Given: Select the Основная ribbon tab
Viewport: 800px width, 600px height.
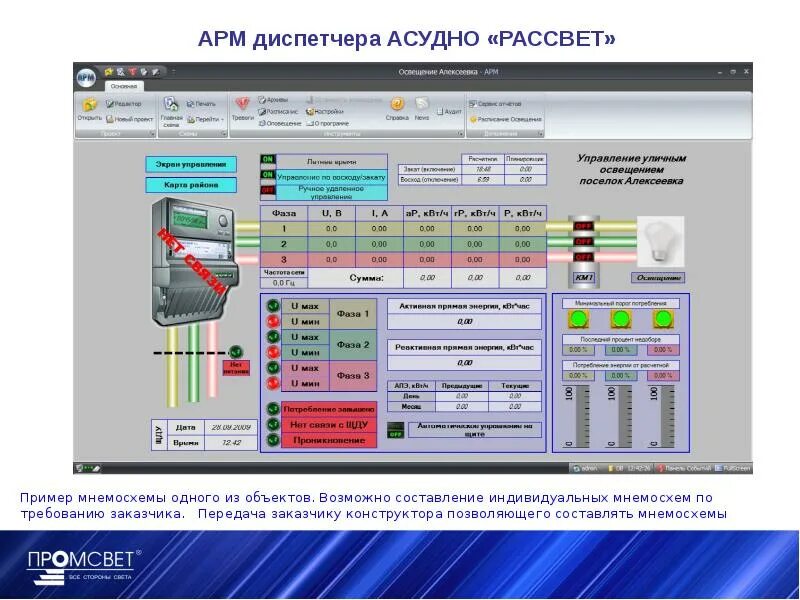Looking at the screenshot, I should 124,86.
